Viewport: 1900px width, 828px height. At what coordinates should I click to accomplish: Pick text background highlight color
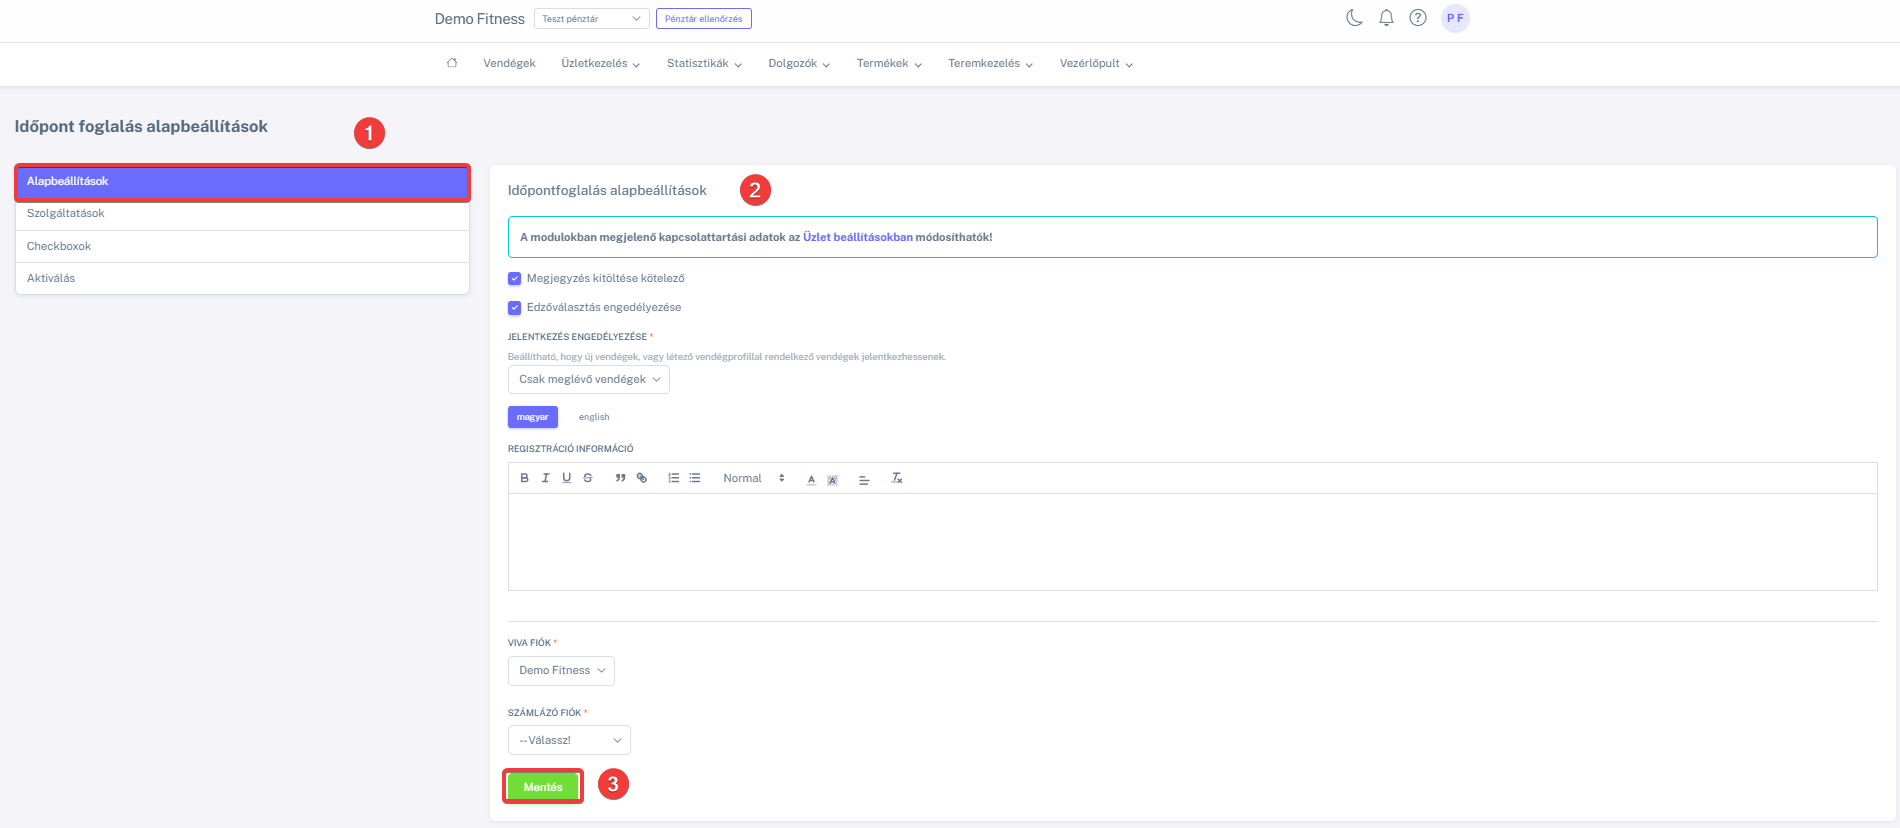tap(832, 479)
